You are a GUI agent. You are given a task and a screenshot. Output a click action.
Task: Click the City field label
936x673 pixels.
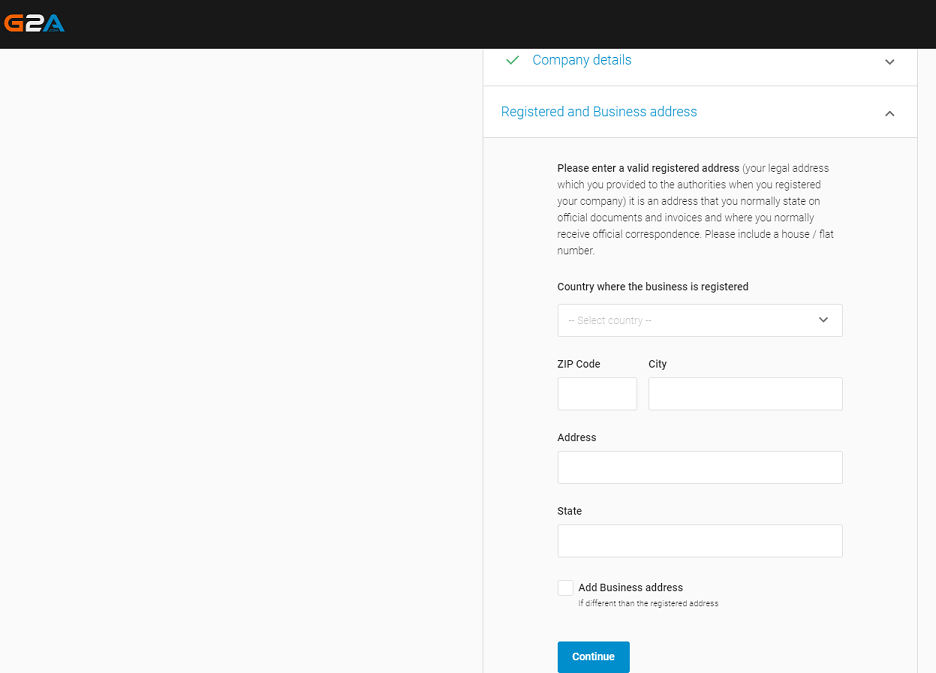point(657,364)
